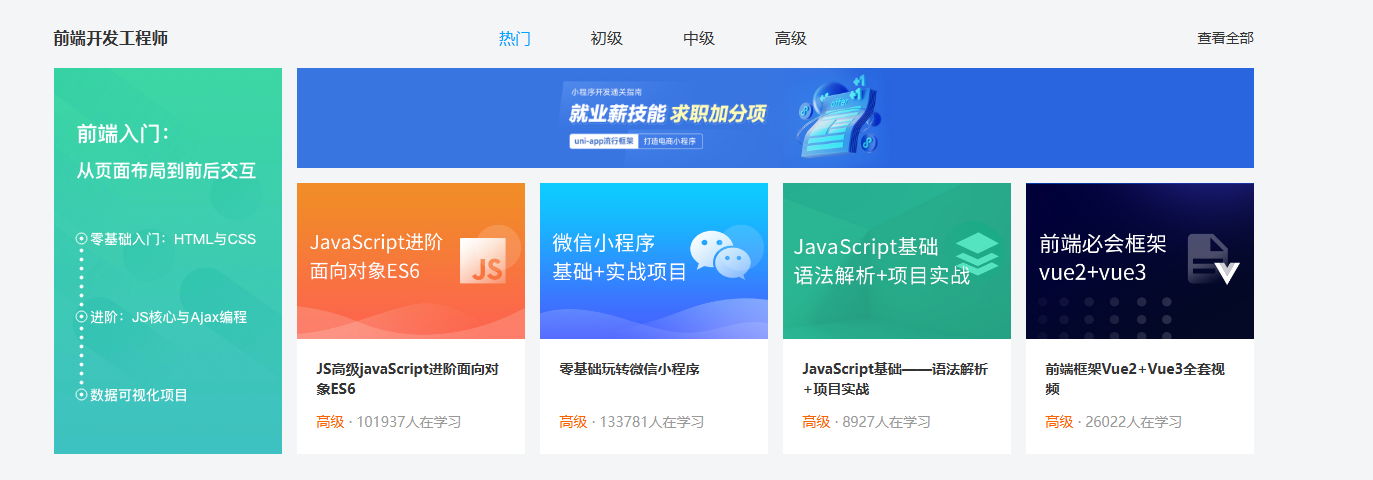Click bullet icon beside 数据可视化项目
This screenshot has height=480, width=1373.
(x=81, y=395)
